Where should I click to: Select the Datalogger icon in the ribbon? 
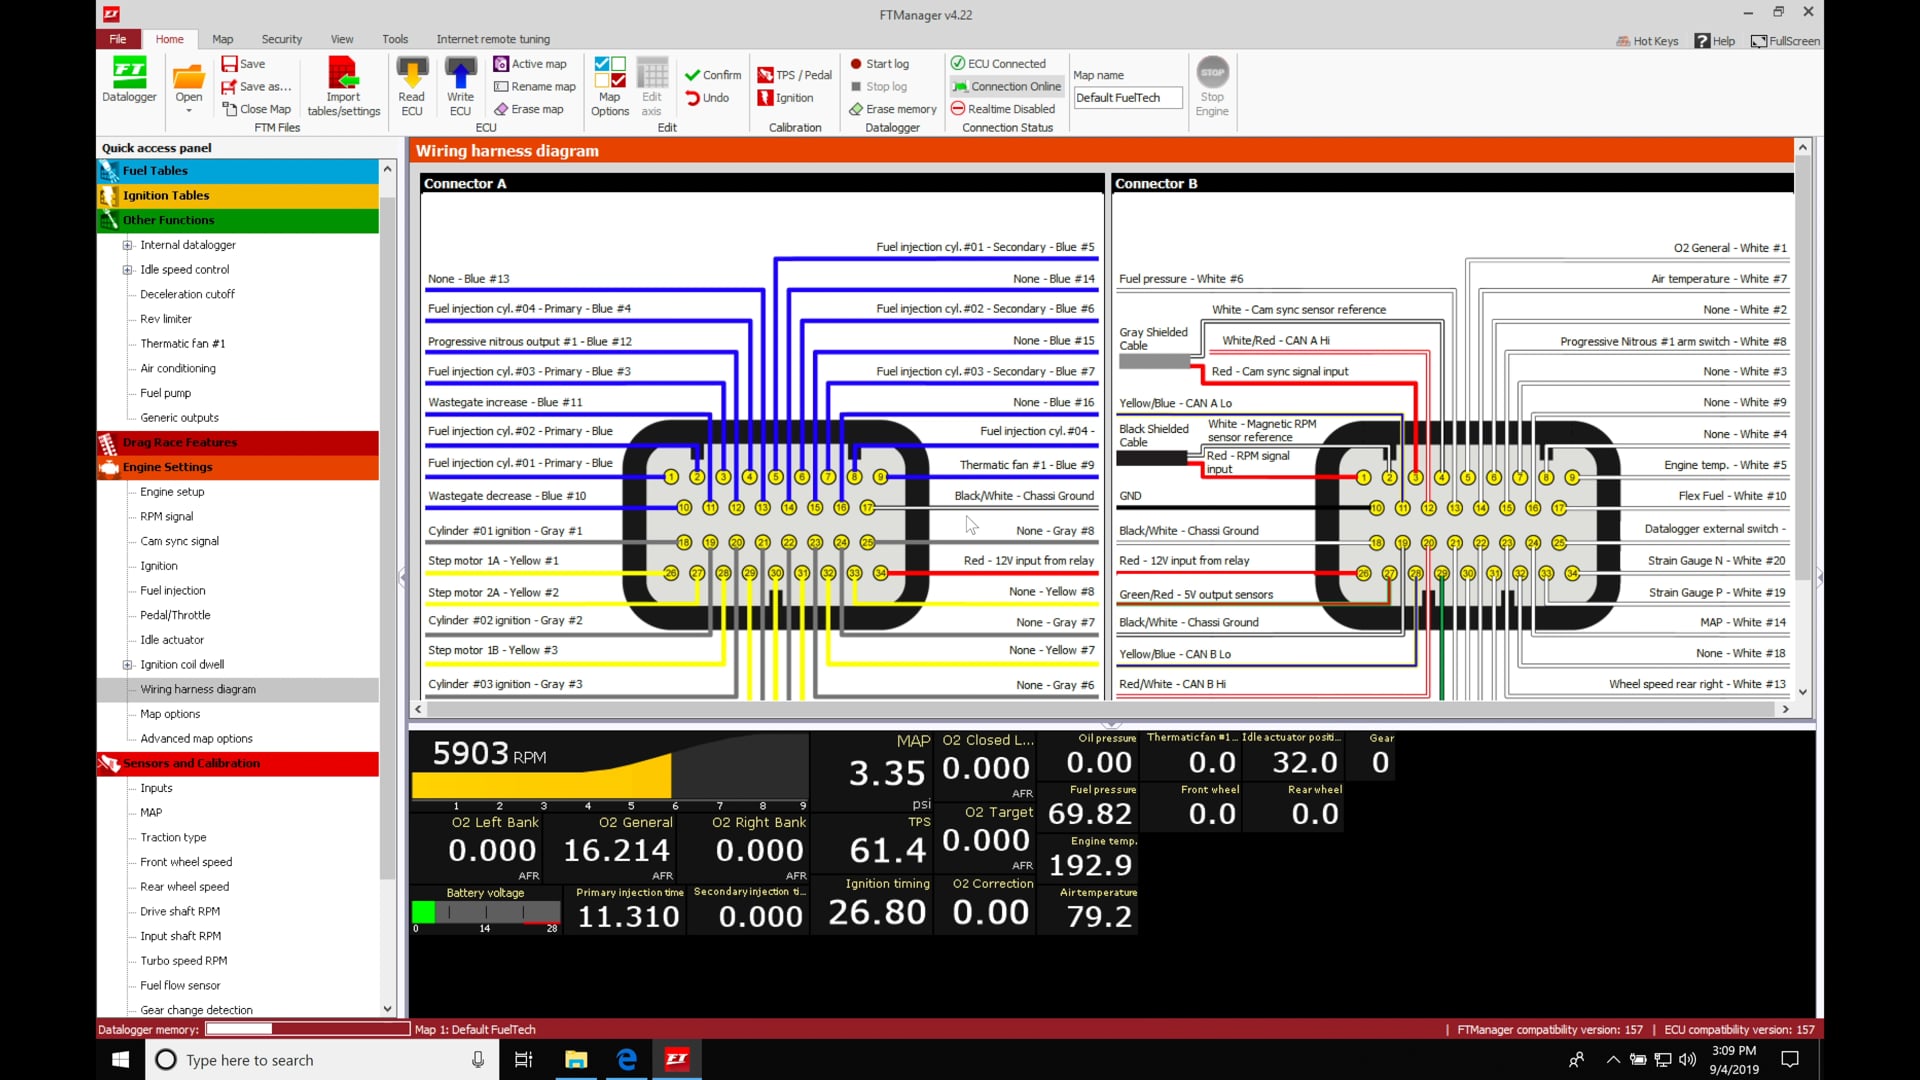(129, 82)
